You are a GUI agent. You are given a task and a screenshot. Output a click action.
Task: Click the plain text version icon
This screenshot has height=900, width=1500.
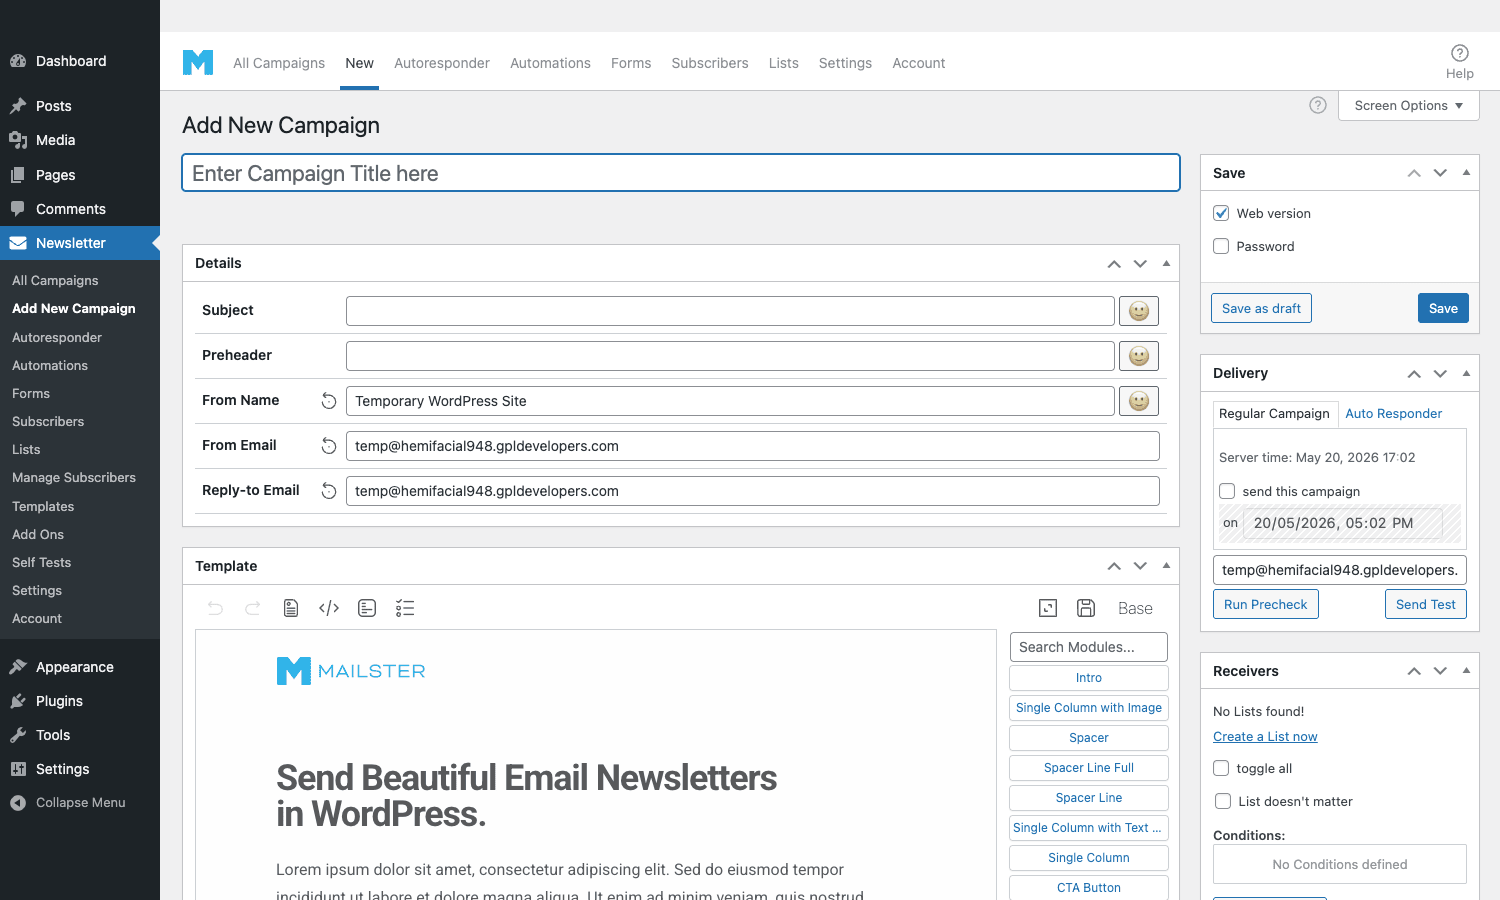367,608
